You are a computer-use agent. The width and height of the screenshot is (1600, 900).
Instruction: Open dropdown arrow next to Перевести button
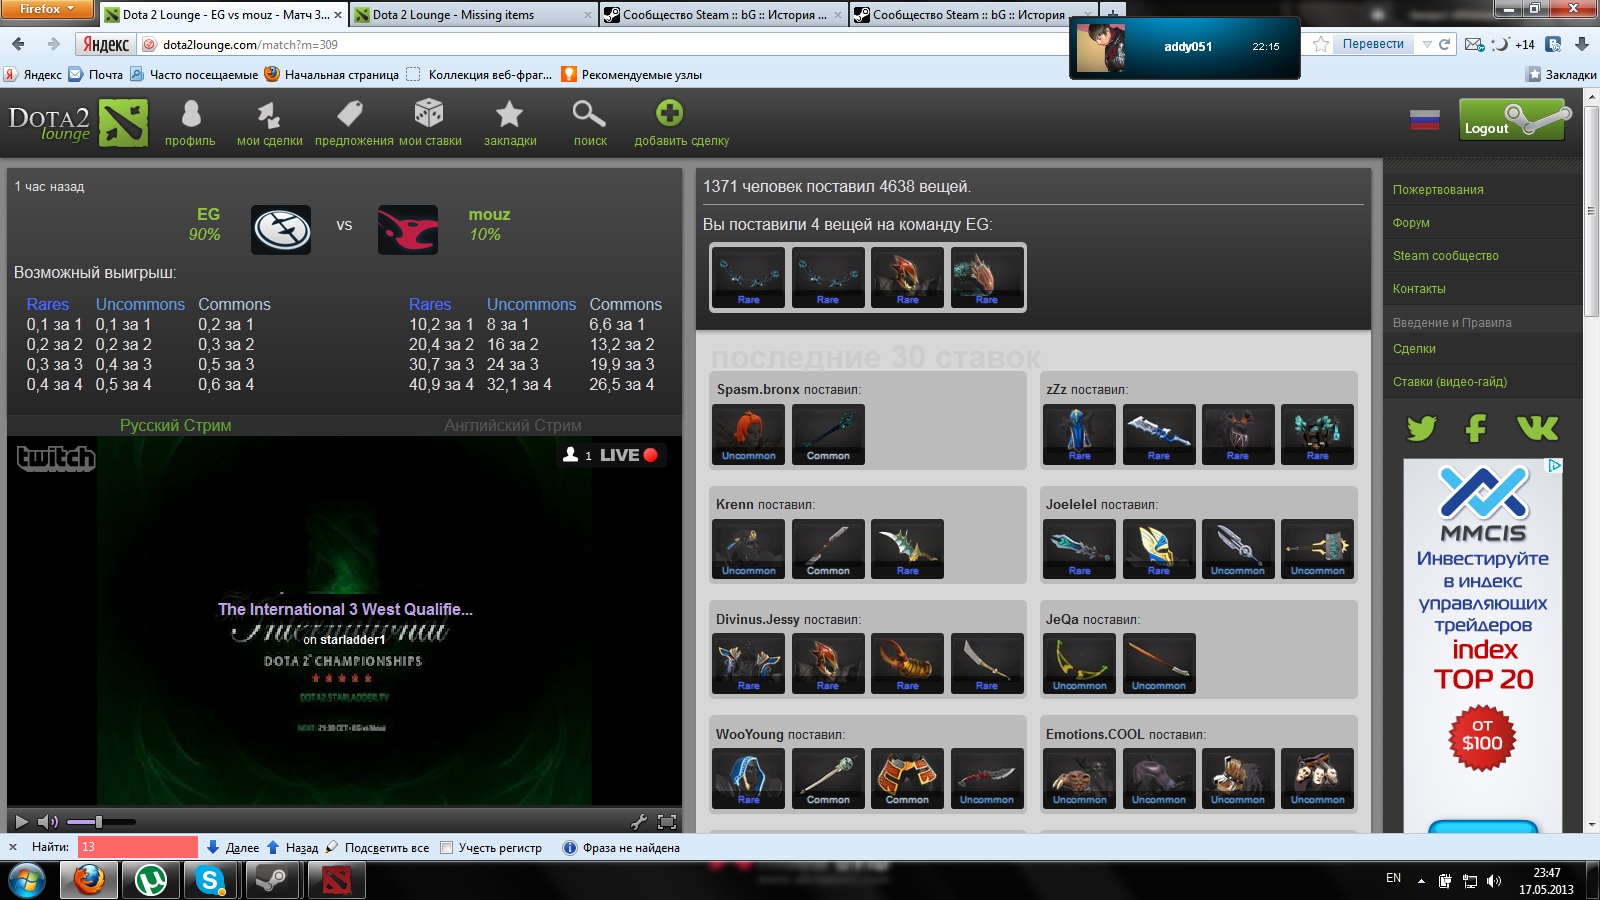[x=1427, y=44]
